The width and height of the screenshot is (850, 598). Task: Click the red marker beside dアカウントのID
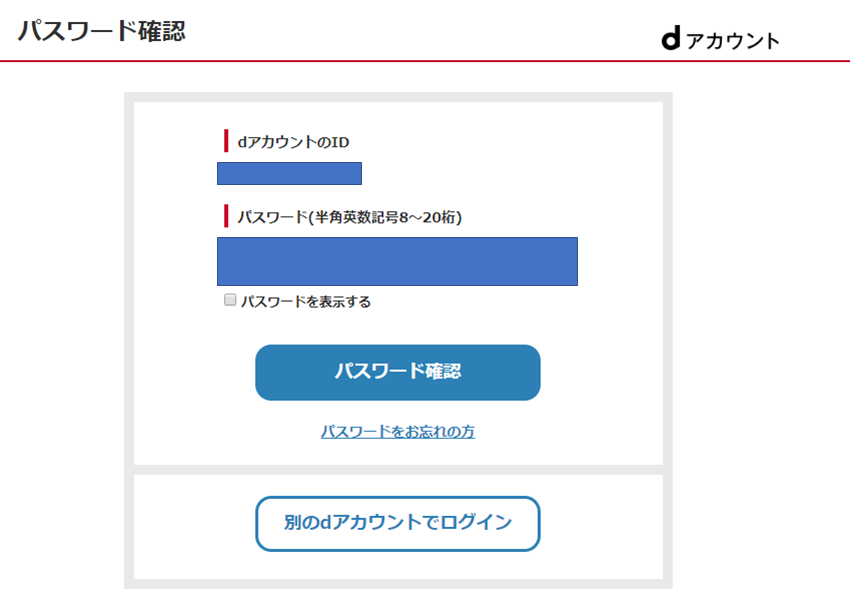[x=226, y=141]
